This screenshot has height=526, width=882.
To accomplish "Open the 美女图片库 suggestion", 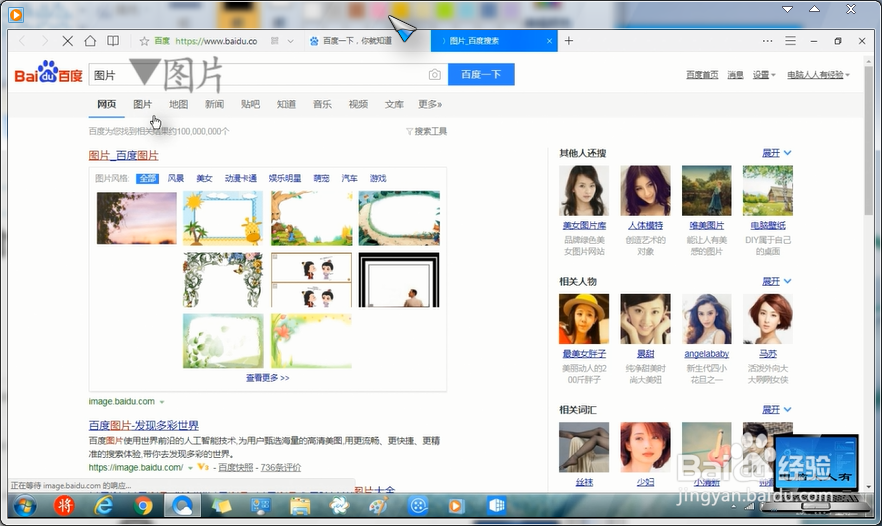I will coord(584,226).
